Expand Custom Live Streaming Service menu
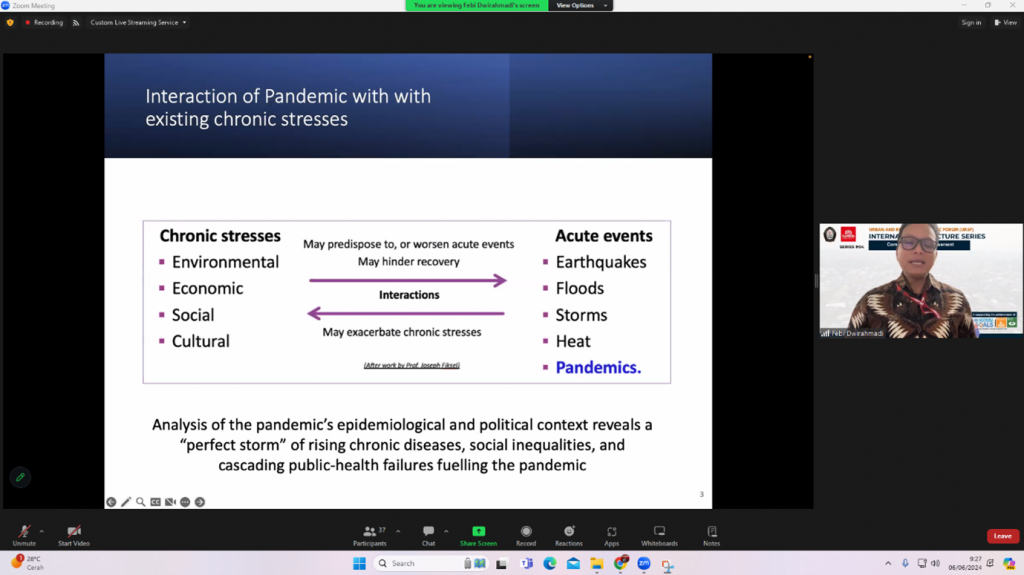Screen dimensions: 1024x575 [138, 22]
